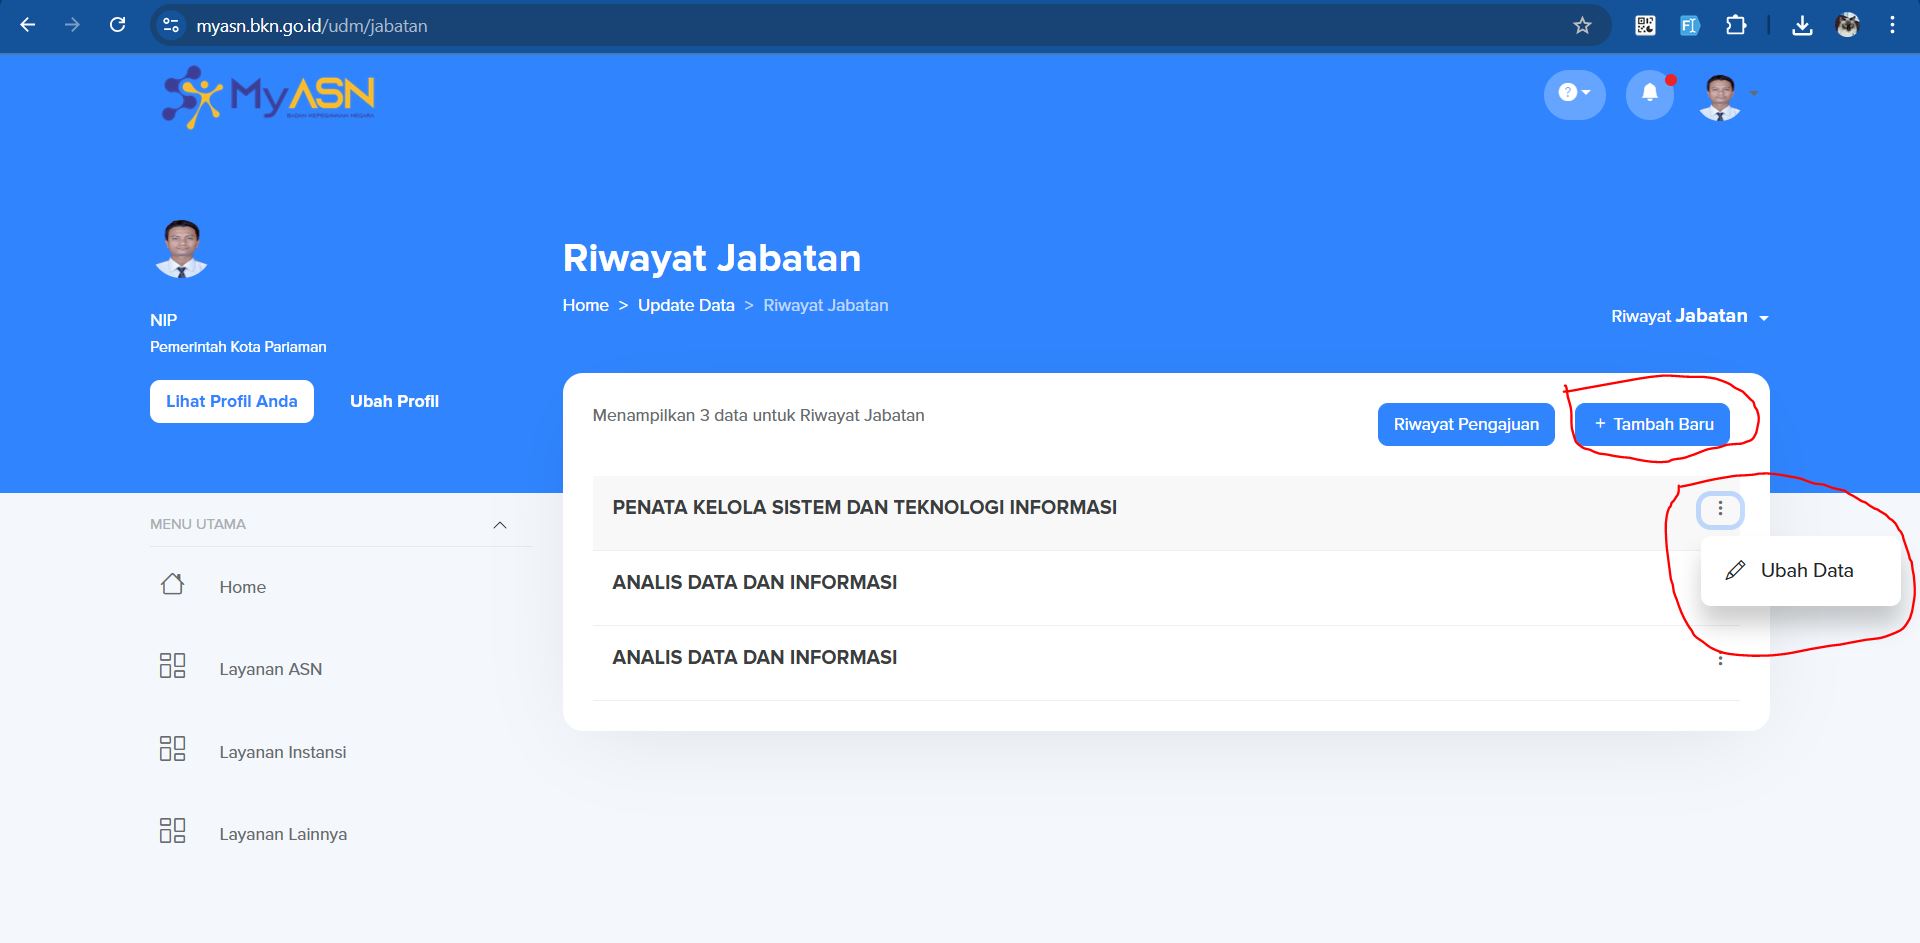
Task: Open three-dot menu for last Analis Data row
Action: tap(1719, 660)
